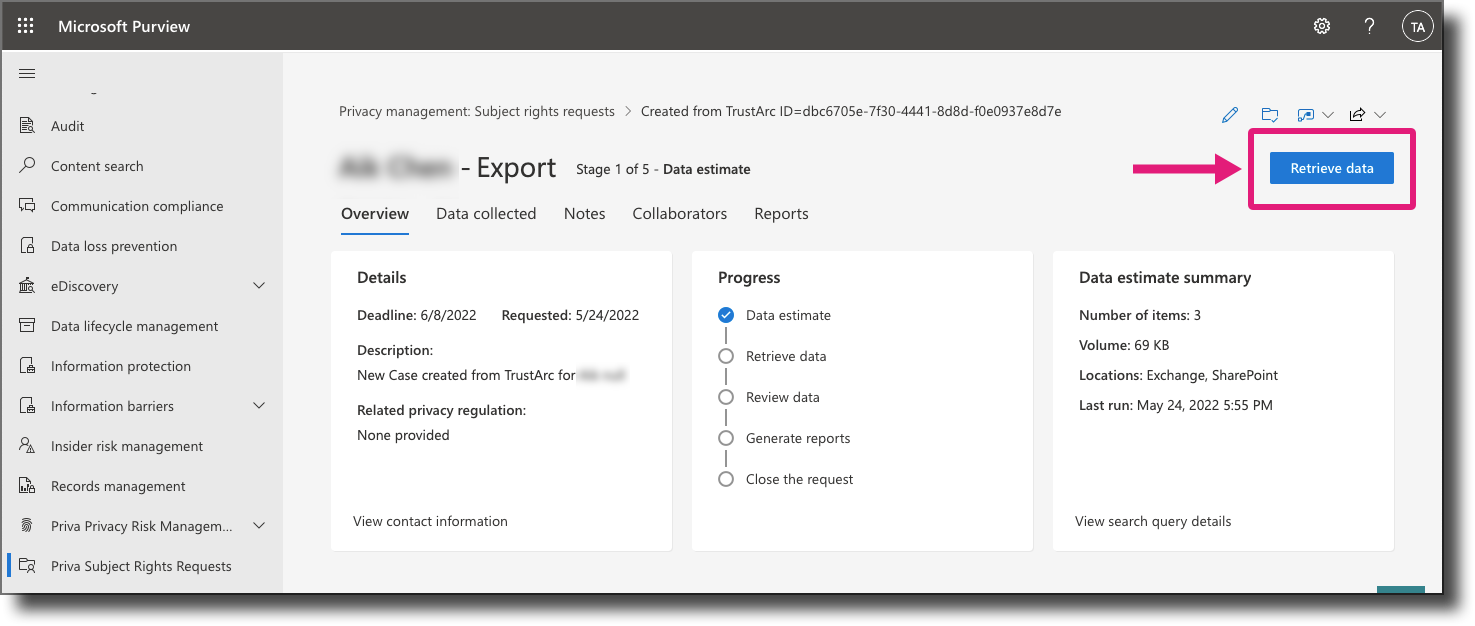Open the Microsoft 365 app launcher
Viewport: 1475px width, 626px height.
[x=26, y=26]
